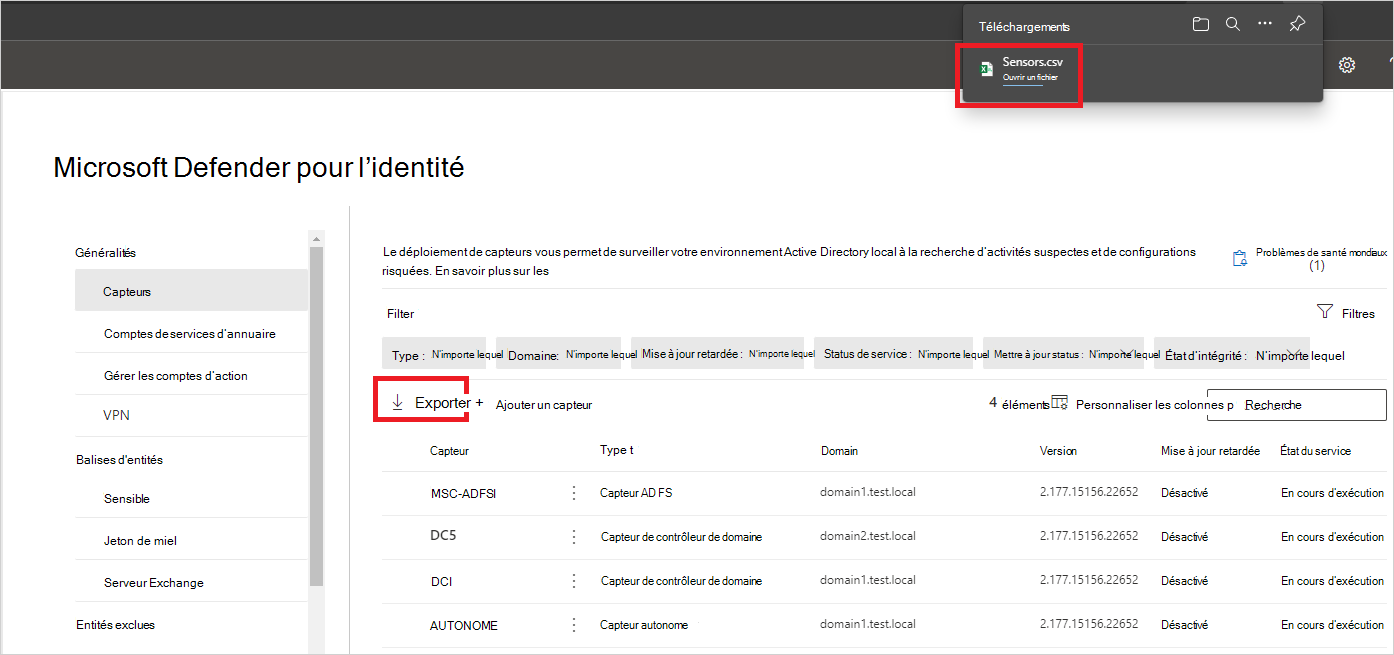Click 'Capteur AD FS' type cell

point(636,493)
